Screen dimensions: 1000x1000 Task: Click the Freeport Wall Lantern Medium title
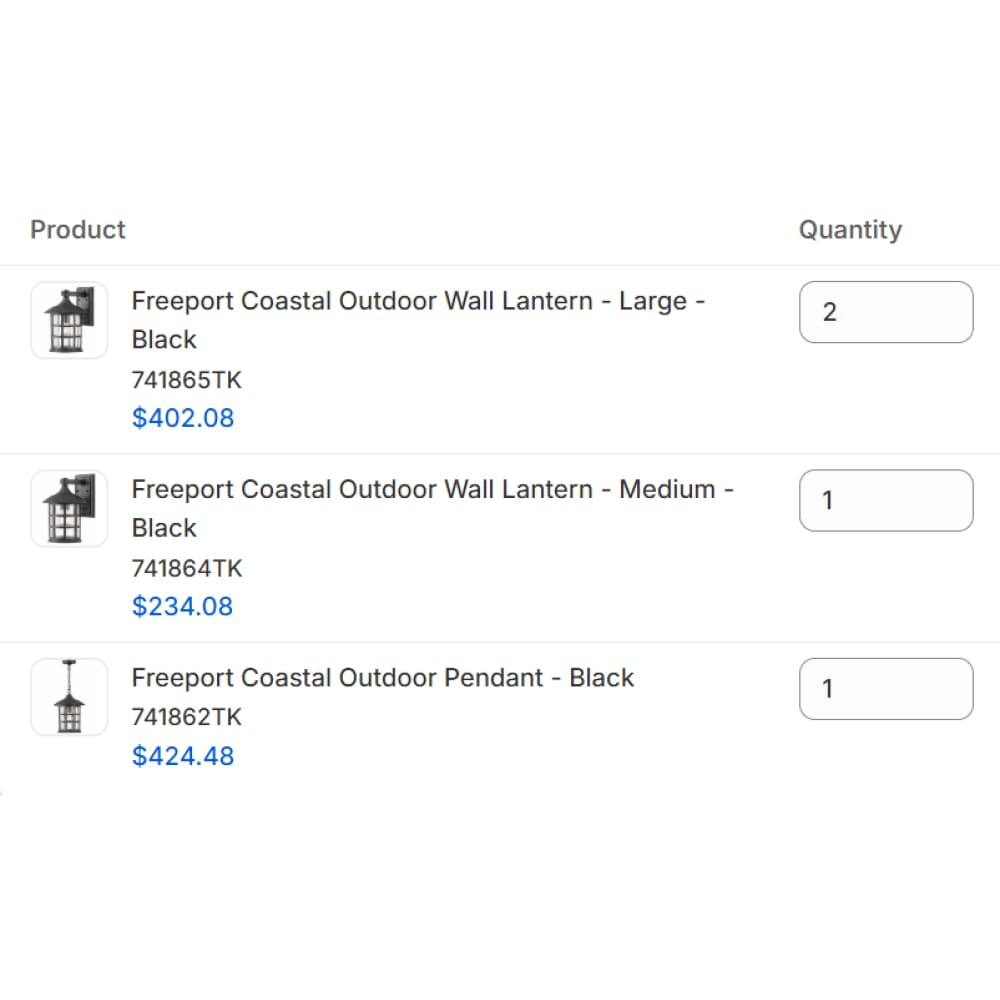pyautogui.click(x=432, y=490)
